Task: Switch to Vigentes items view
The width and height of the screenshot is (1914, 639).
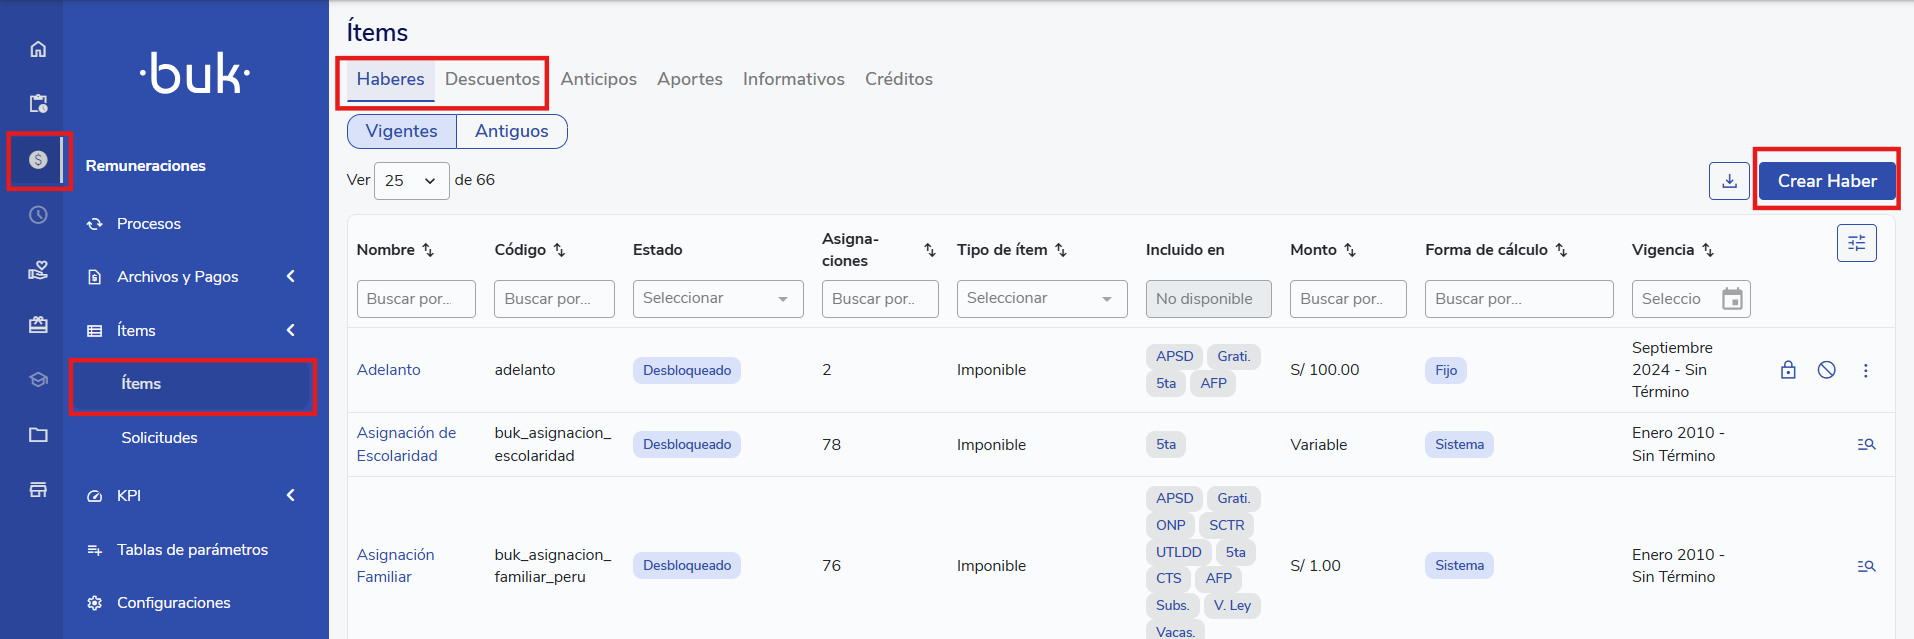Action: [401, 131]
